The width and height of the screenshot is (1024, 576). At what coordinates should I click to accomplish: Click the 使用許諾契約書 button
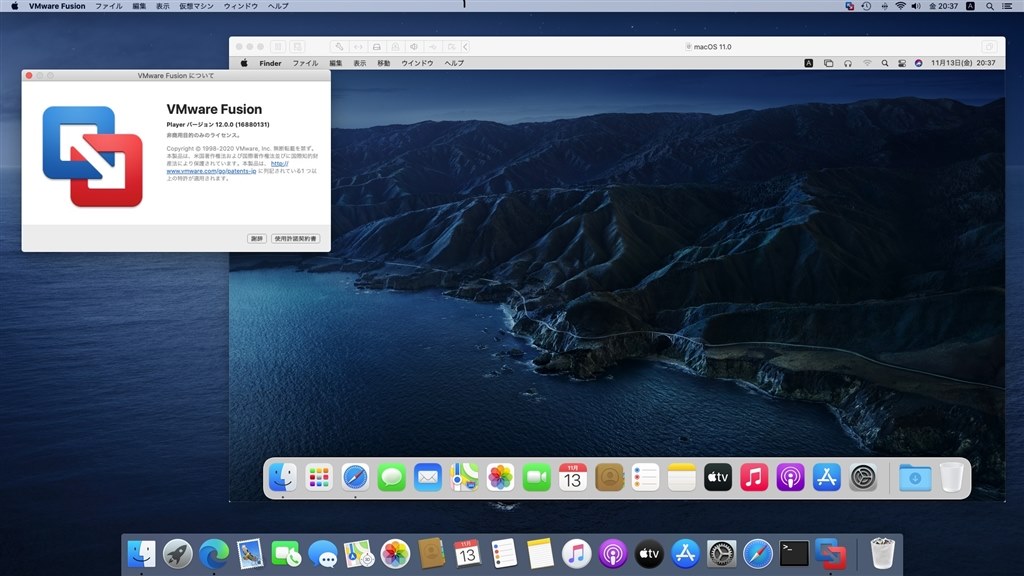(x=295, y=238)
